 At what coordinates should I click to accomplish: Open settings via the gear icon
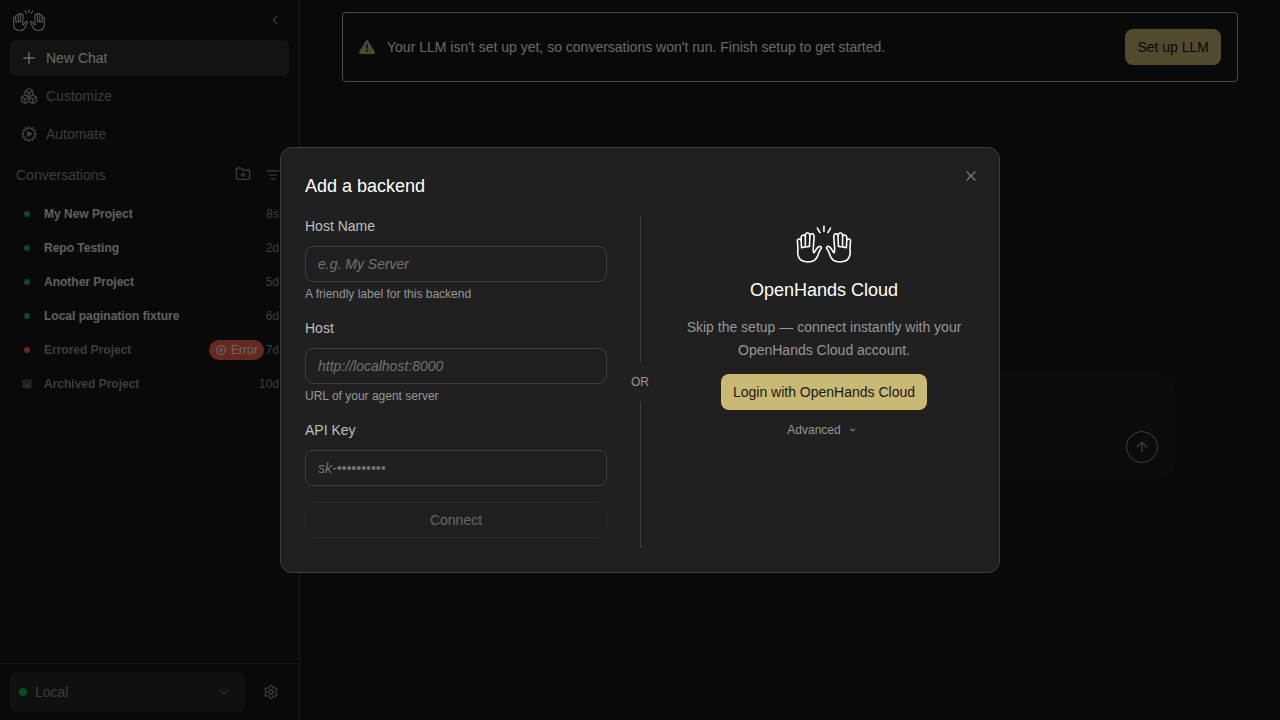270,692
